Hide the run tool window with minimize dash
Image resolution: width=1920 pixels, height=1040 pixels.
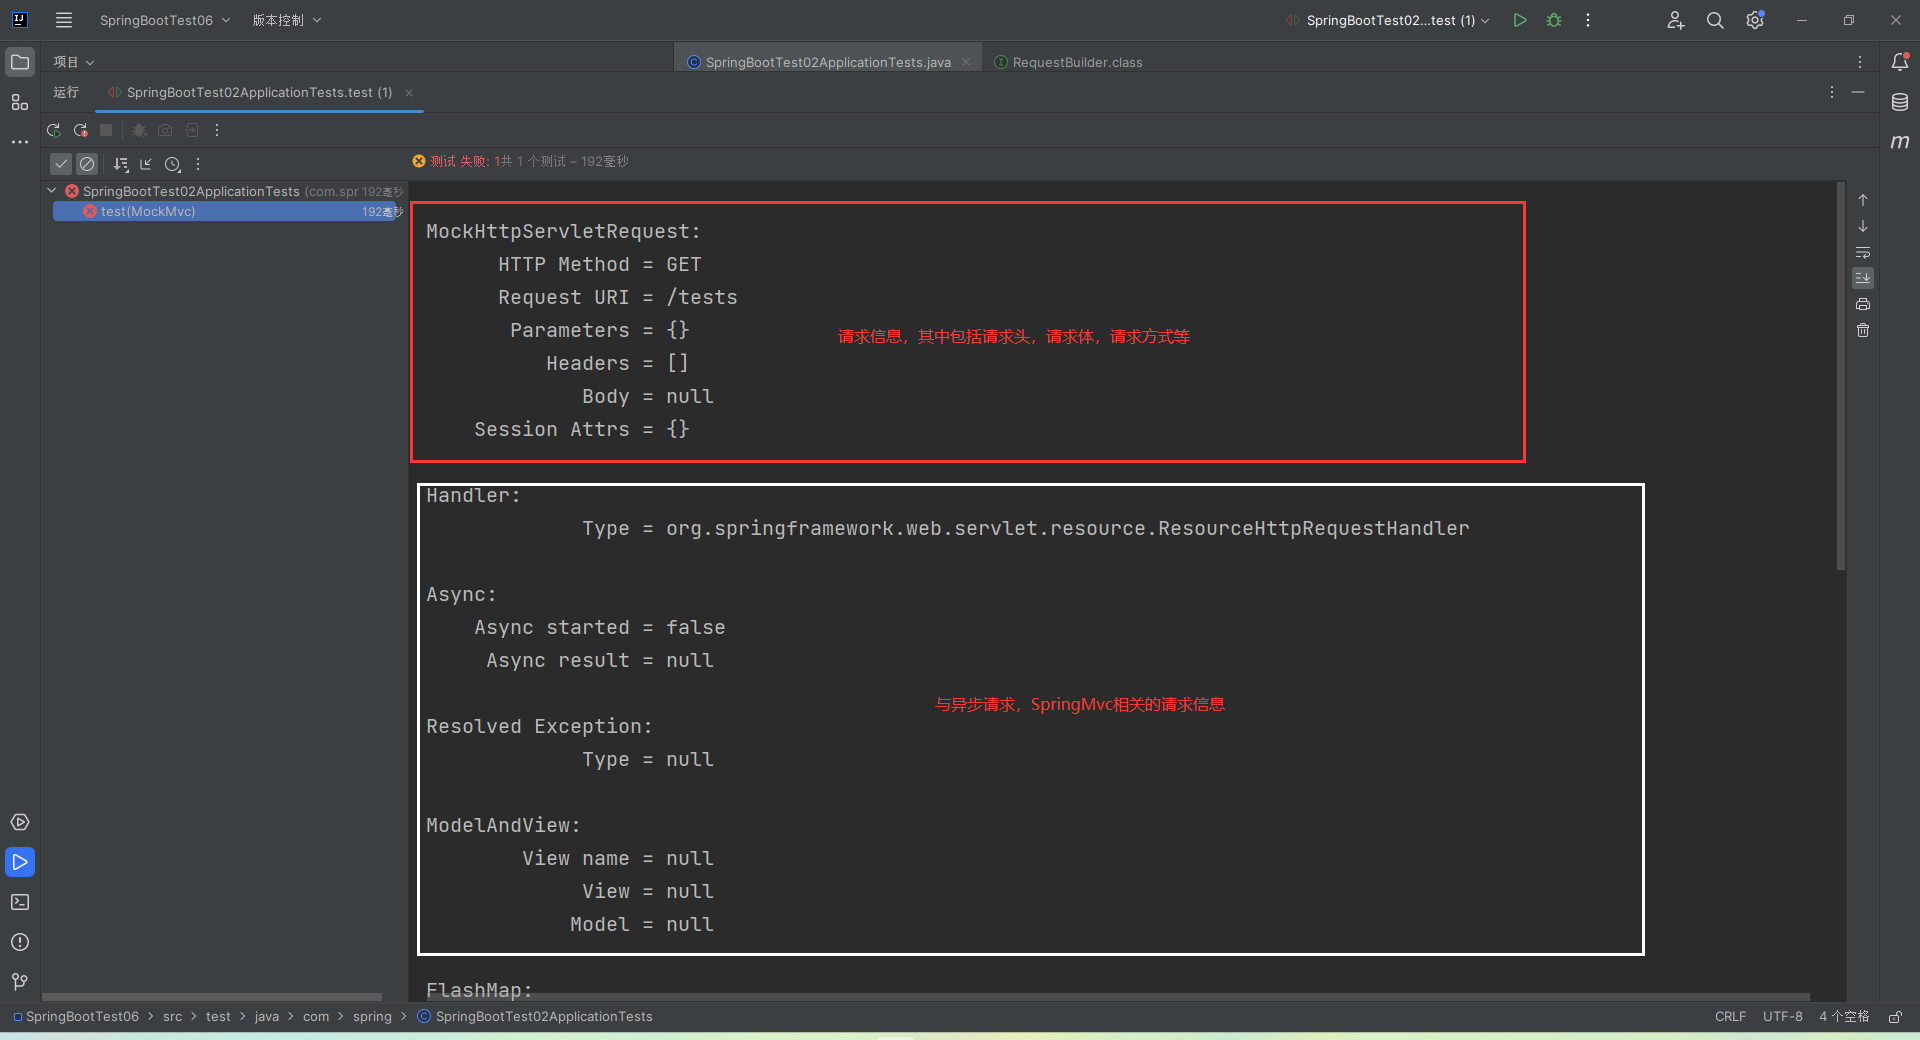(x=1858, y=92)
